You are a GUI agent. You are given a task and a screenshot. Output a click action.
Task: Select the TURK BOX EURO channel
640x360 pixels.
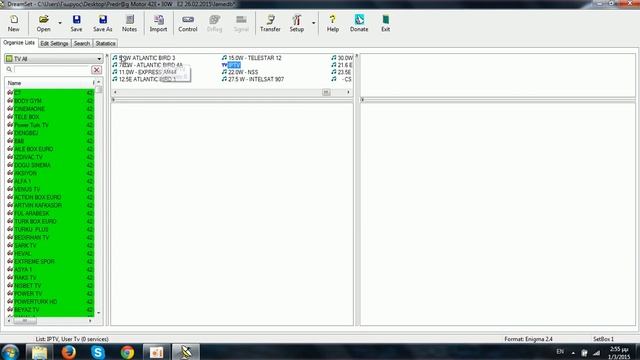click(35, 221)
